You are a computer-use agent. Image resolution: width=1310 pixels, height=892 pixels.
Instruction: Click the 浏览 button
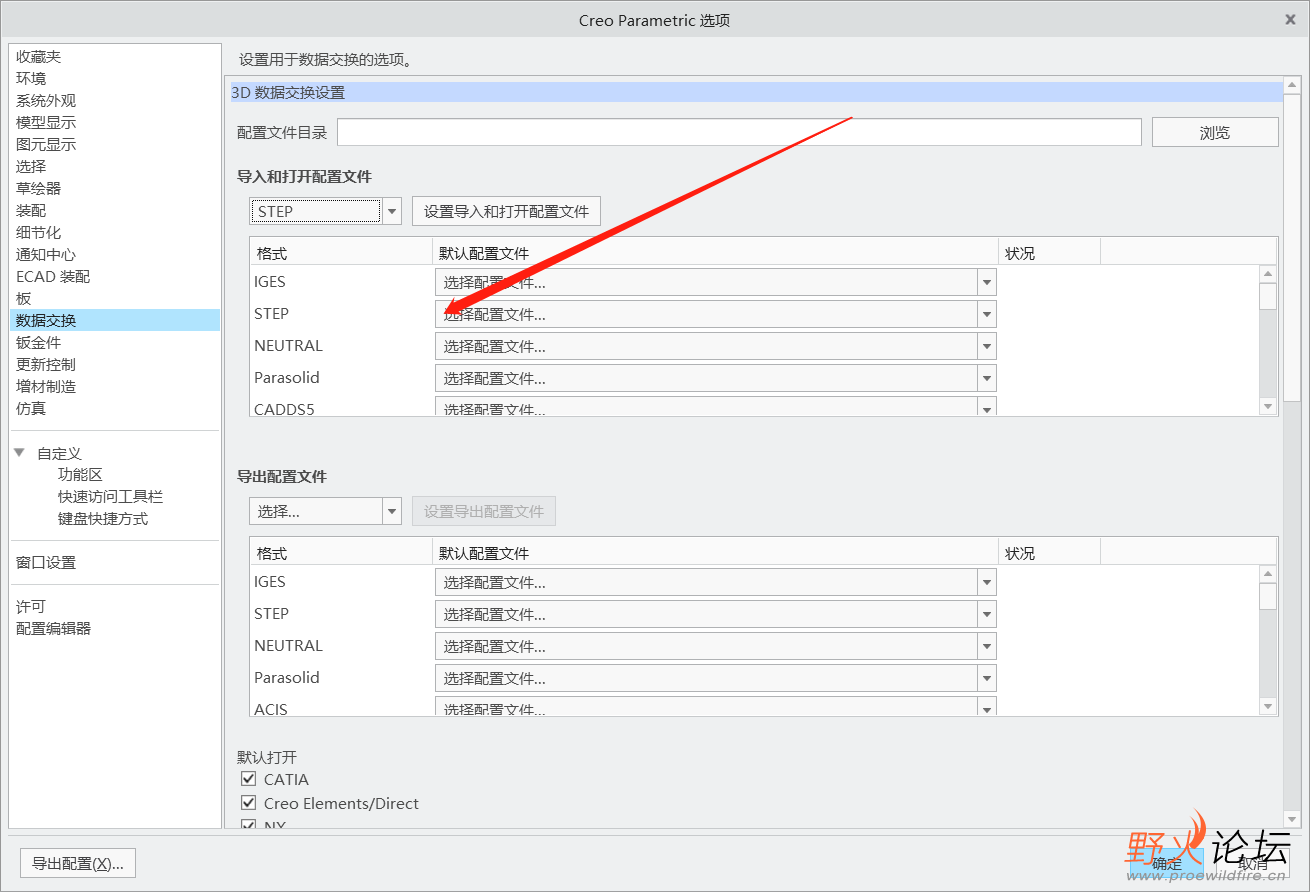click(x=1215, y=132)
